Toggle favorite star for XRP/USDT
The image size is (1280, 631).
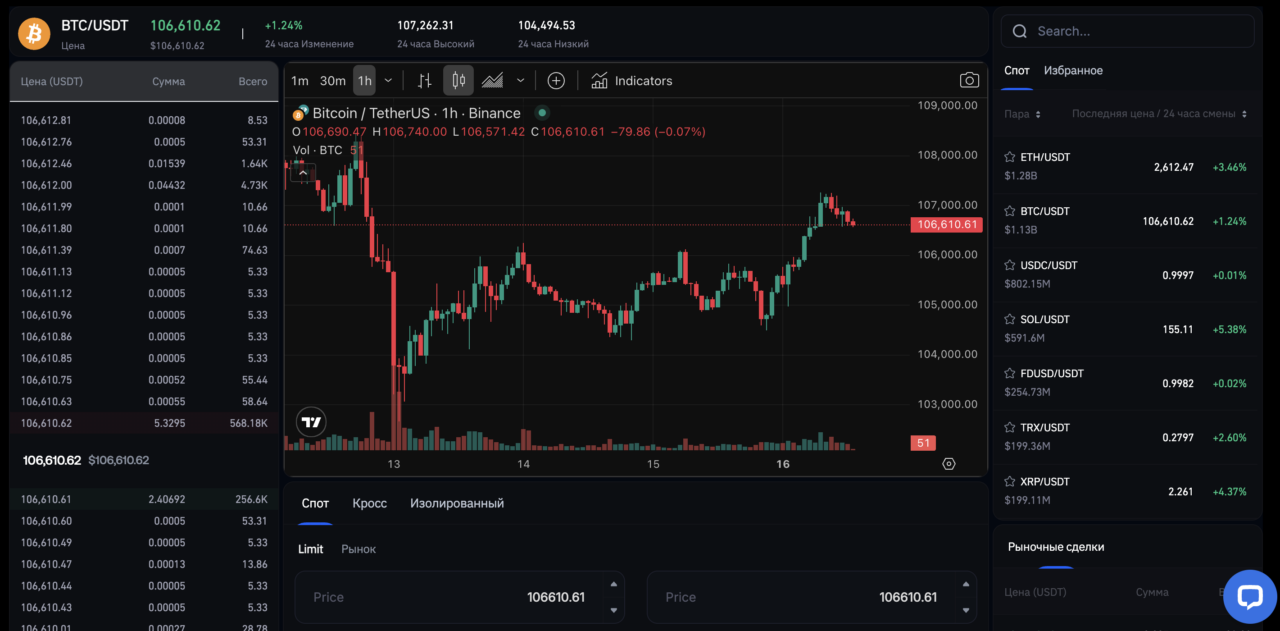(x=1010, y=481)
